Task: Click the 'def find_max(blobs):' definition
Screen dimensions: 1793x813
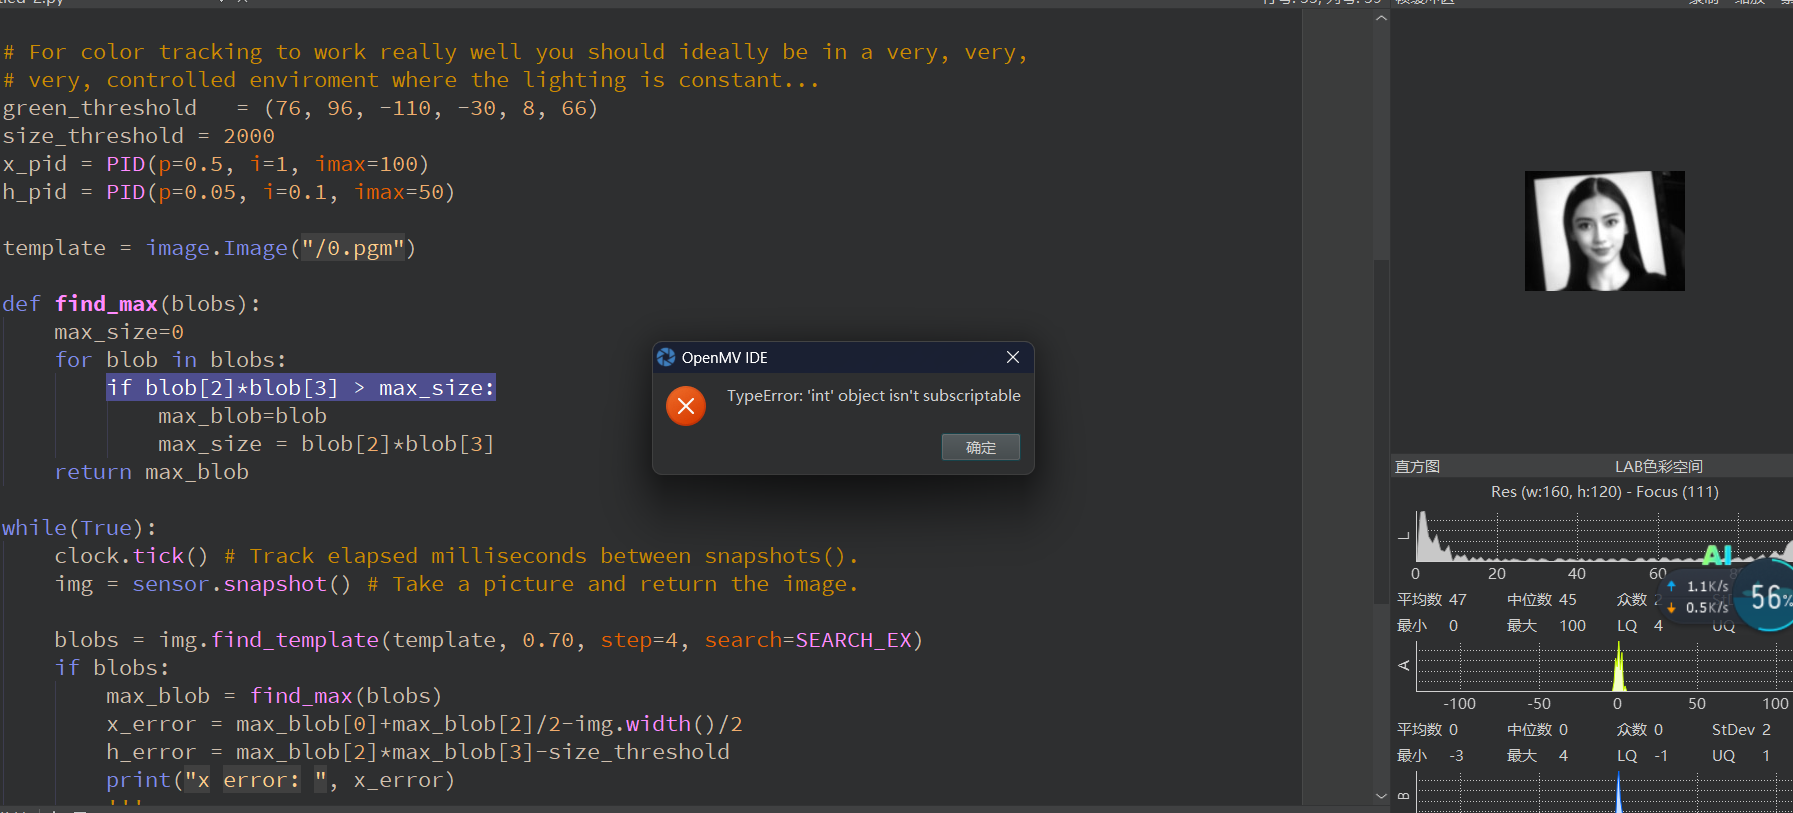Action: 131,304
